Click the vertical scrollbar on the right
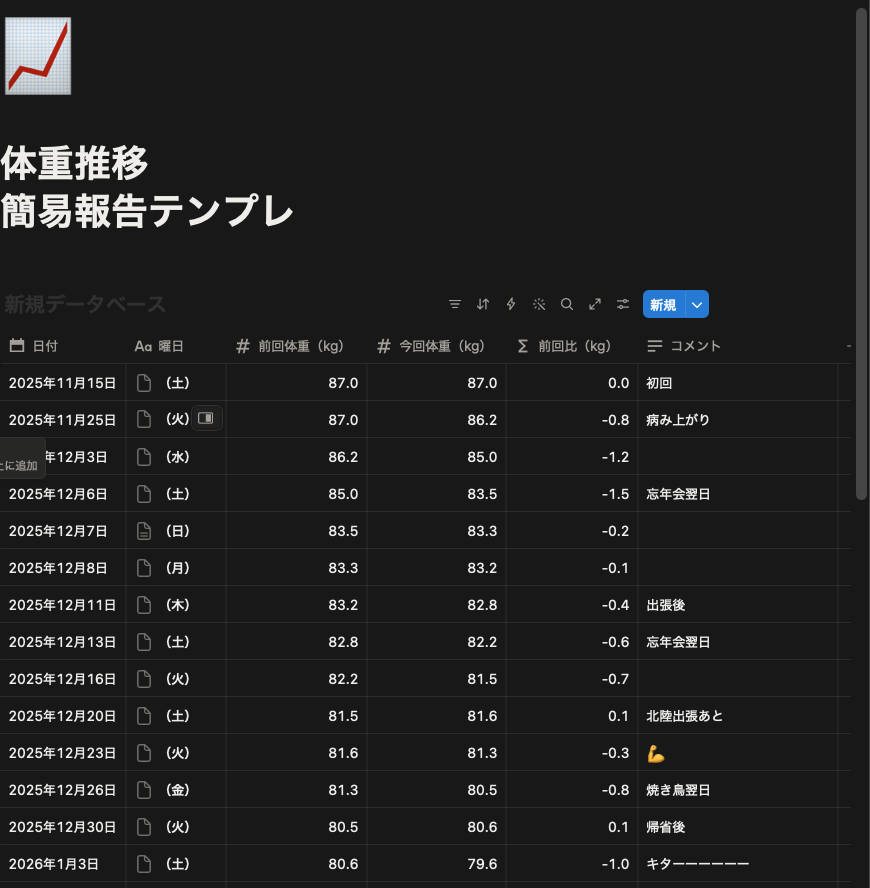870x888 pixels. pos(861,250)
